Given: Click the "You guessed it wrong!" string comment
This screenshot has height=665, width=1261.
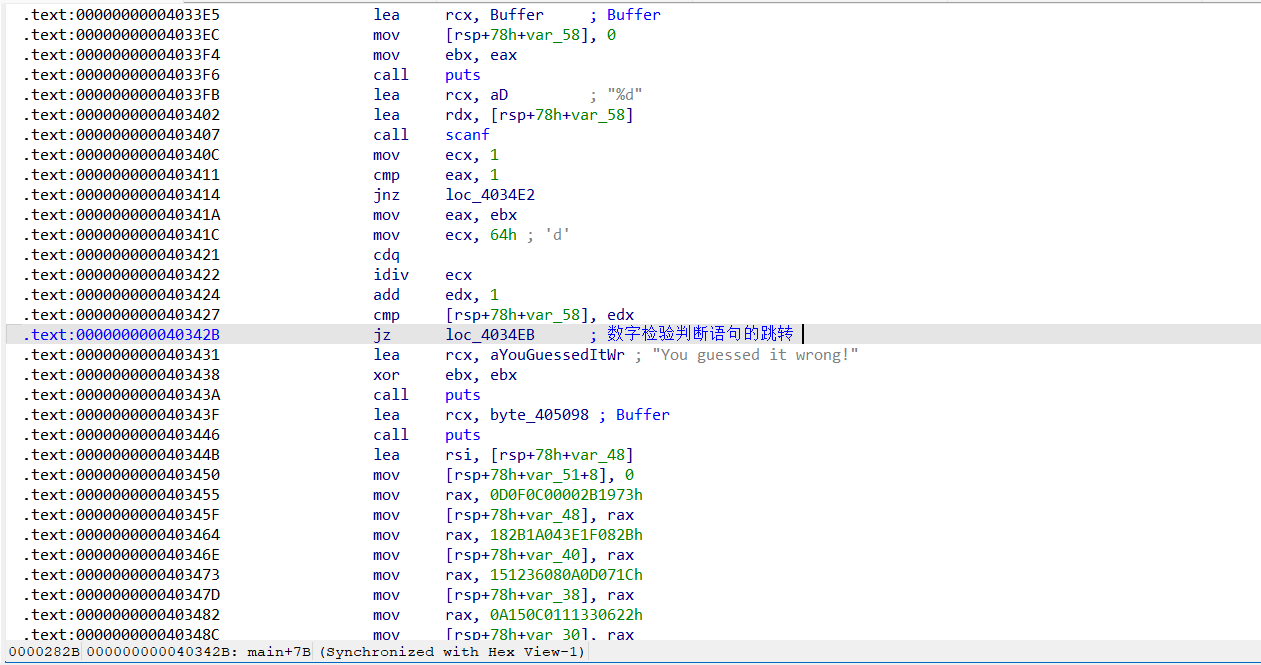Looking at the screenshot, I should [755, 355].
